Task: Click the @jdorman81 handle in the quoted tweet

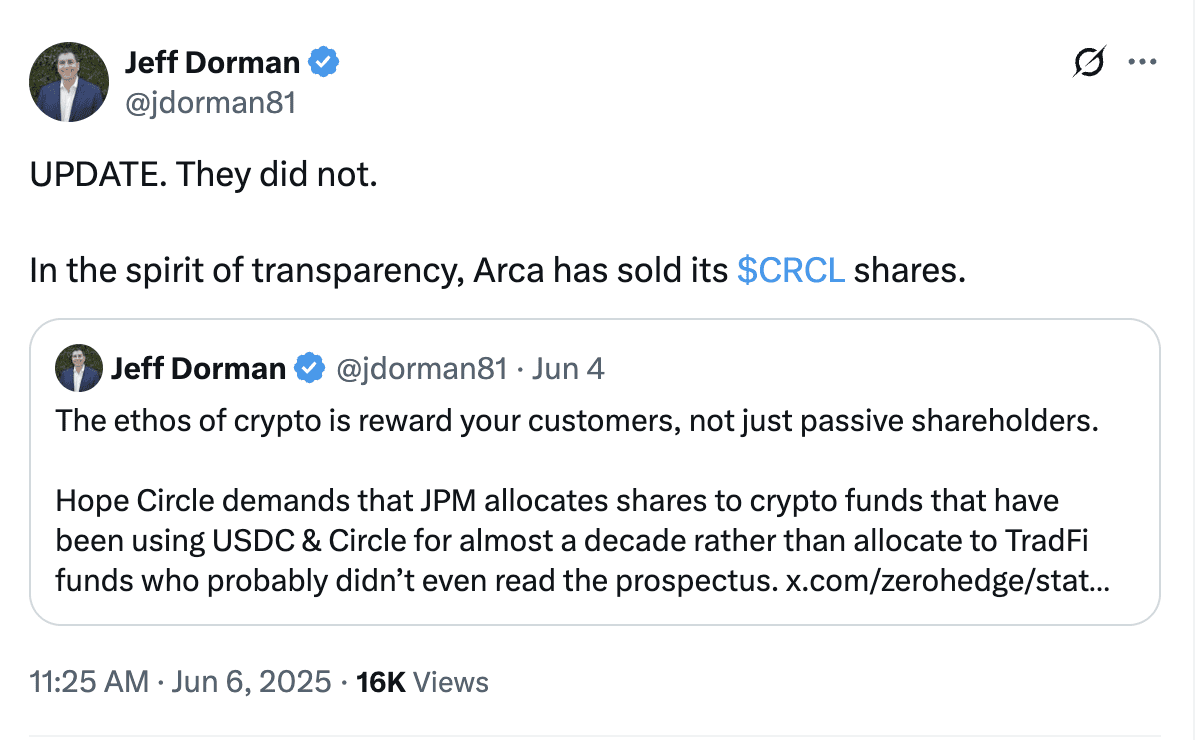Action: coord(422,368)
